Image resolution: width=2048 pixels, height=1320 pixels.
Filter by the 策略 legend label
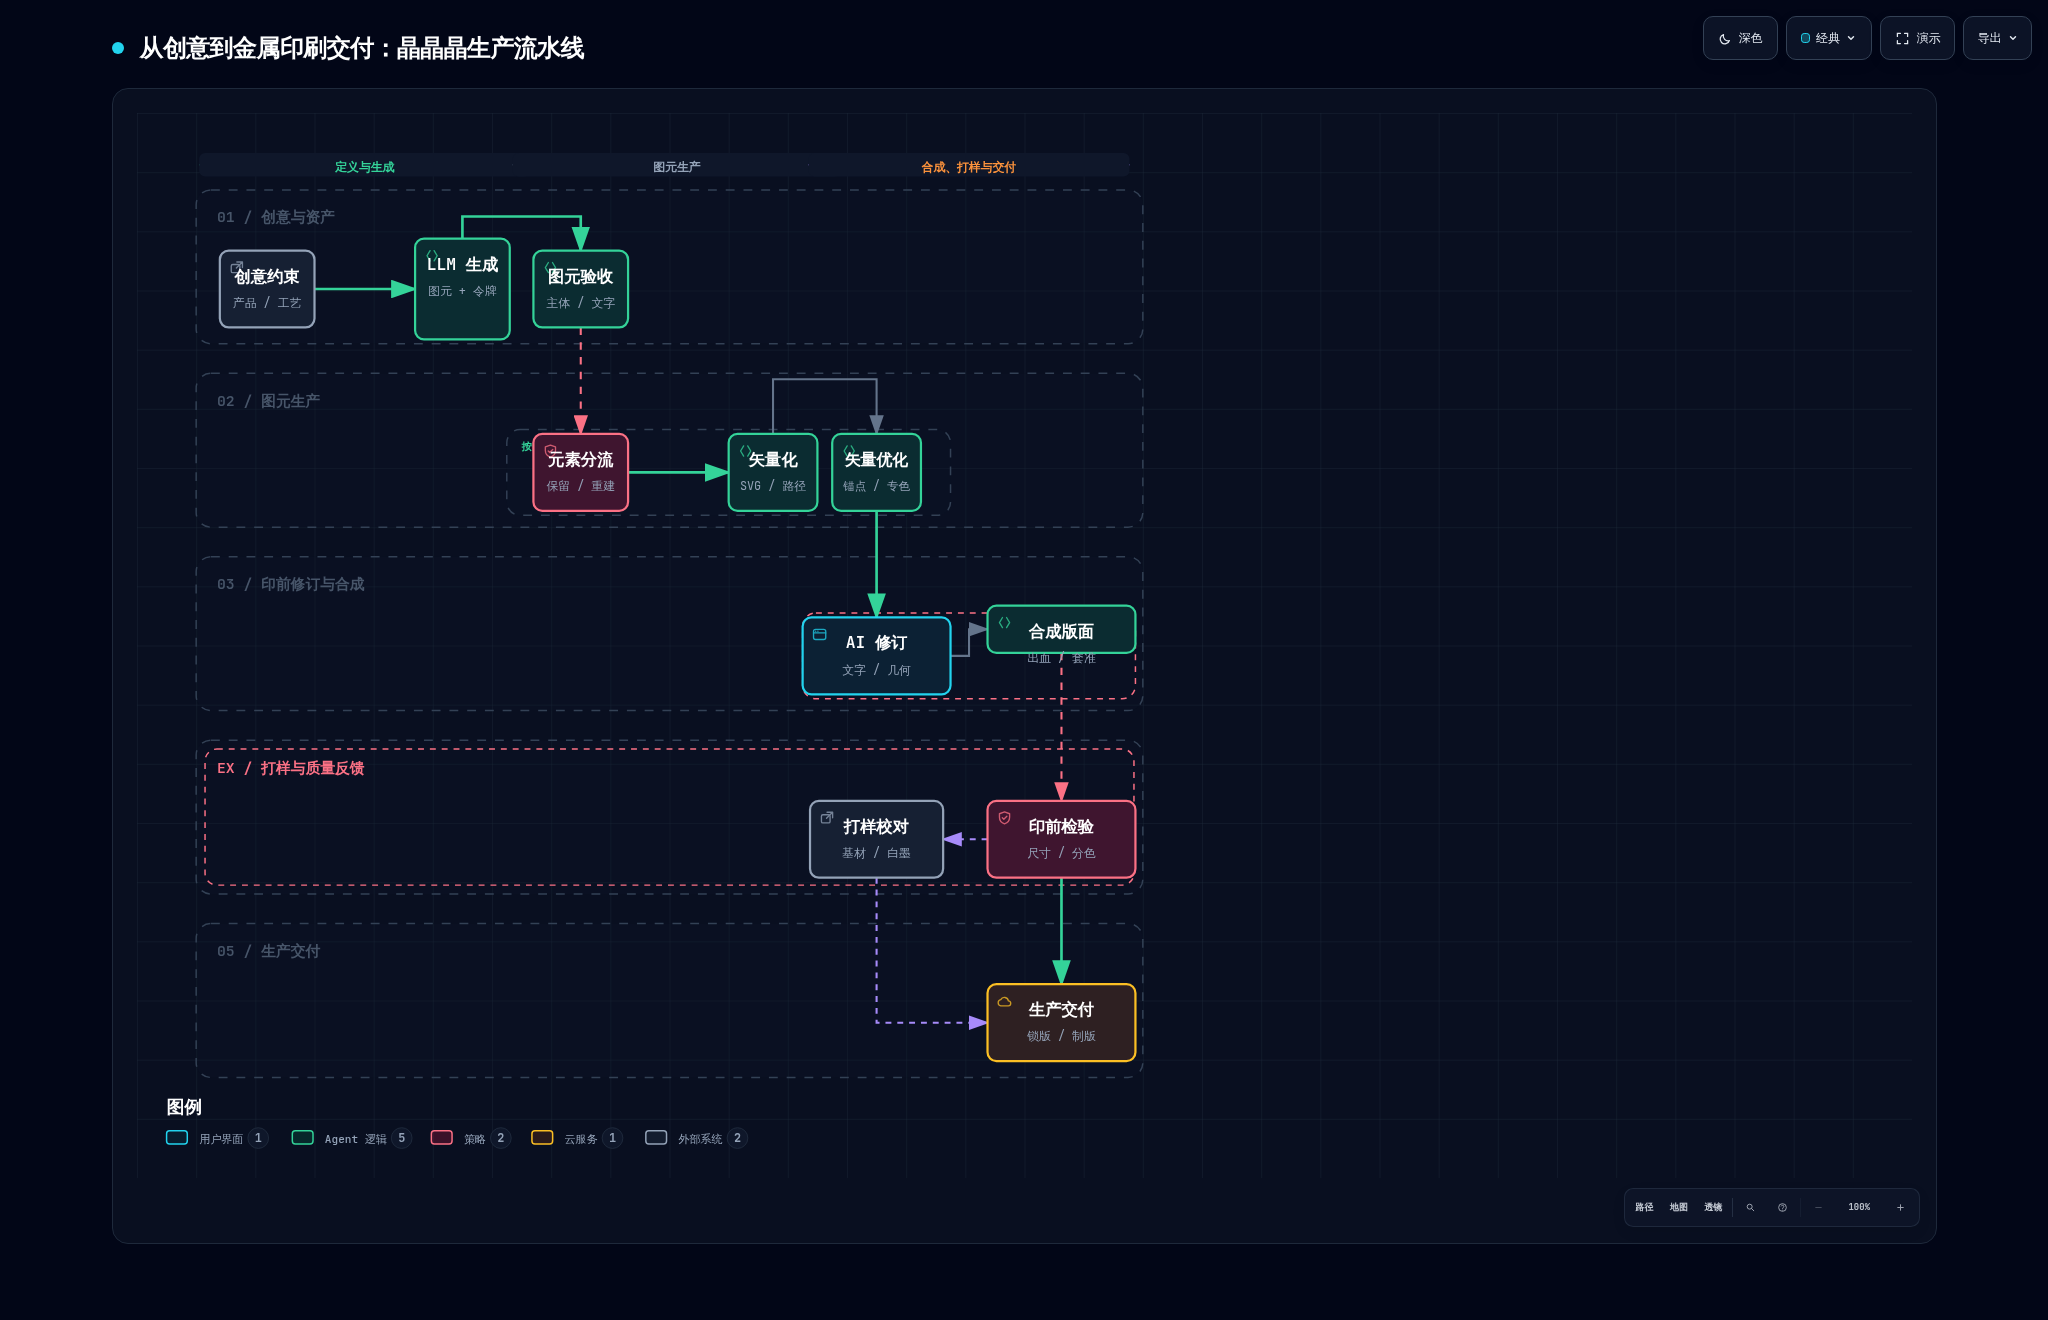(x=474, y=1139)
